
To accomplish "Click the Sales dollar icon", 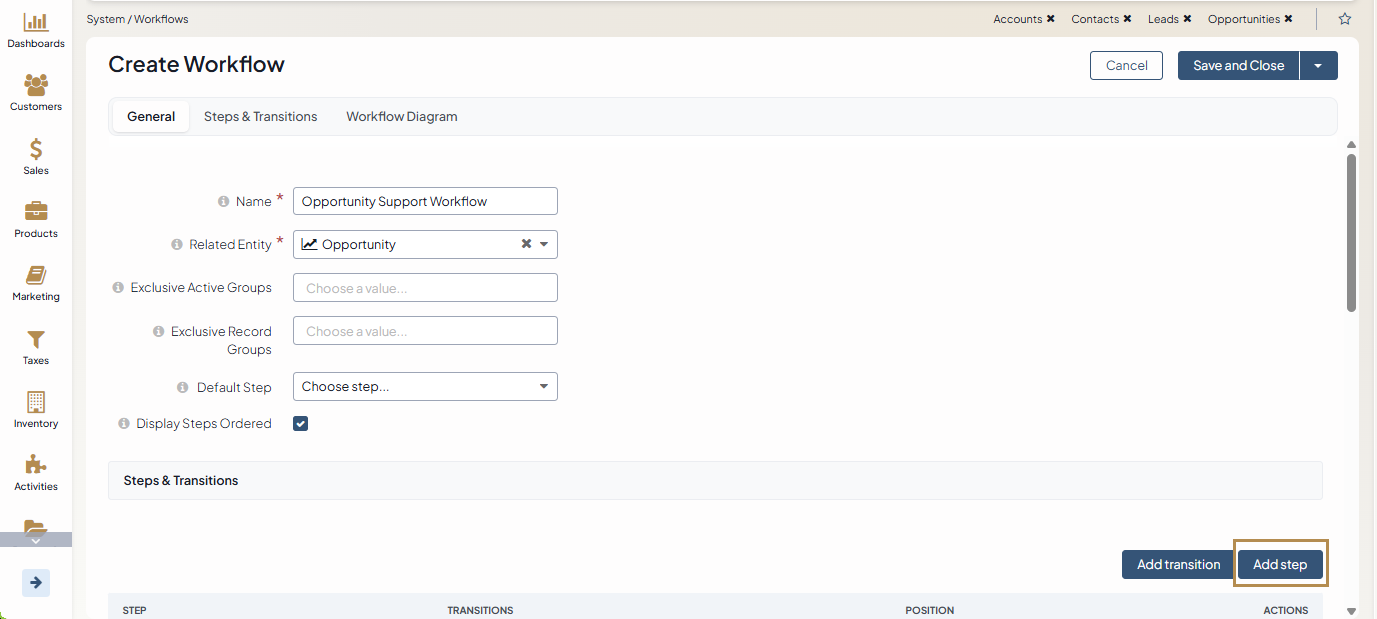I will [36, 150].
